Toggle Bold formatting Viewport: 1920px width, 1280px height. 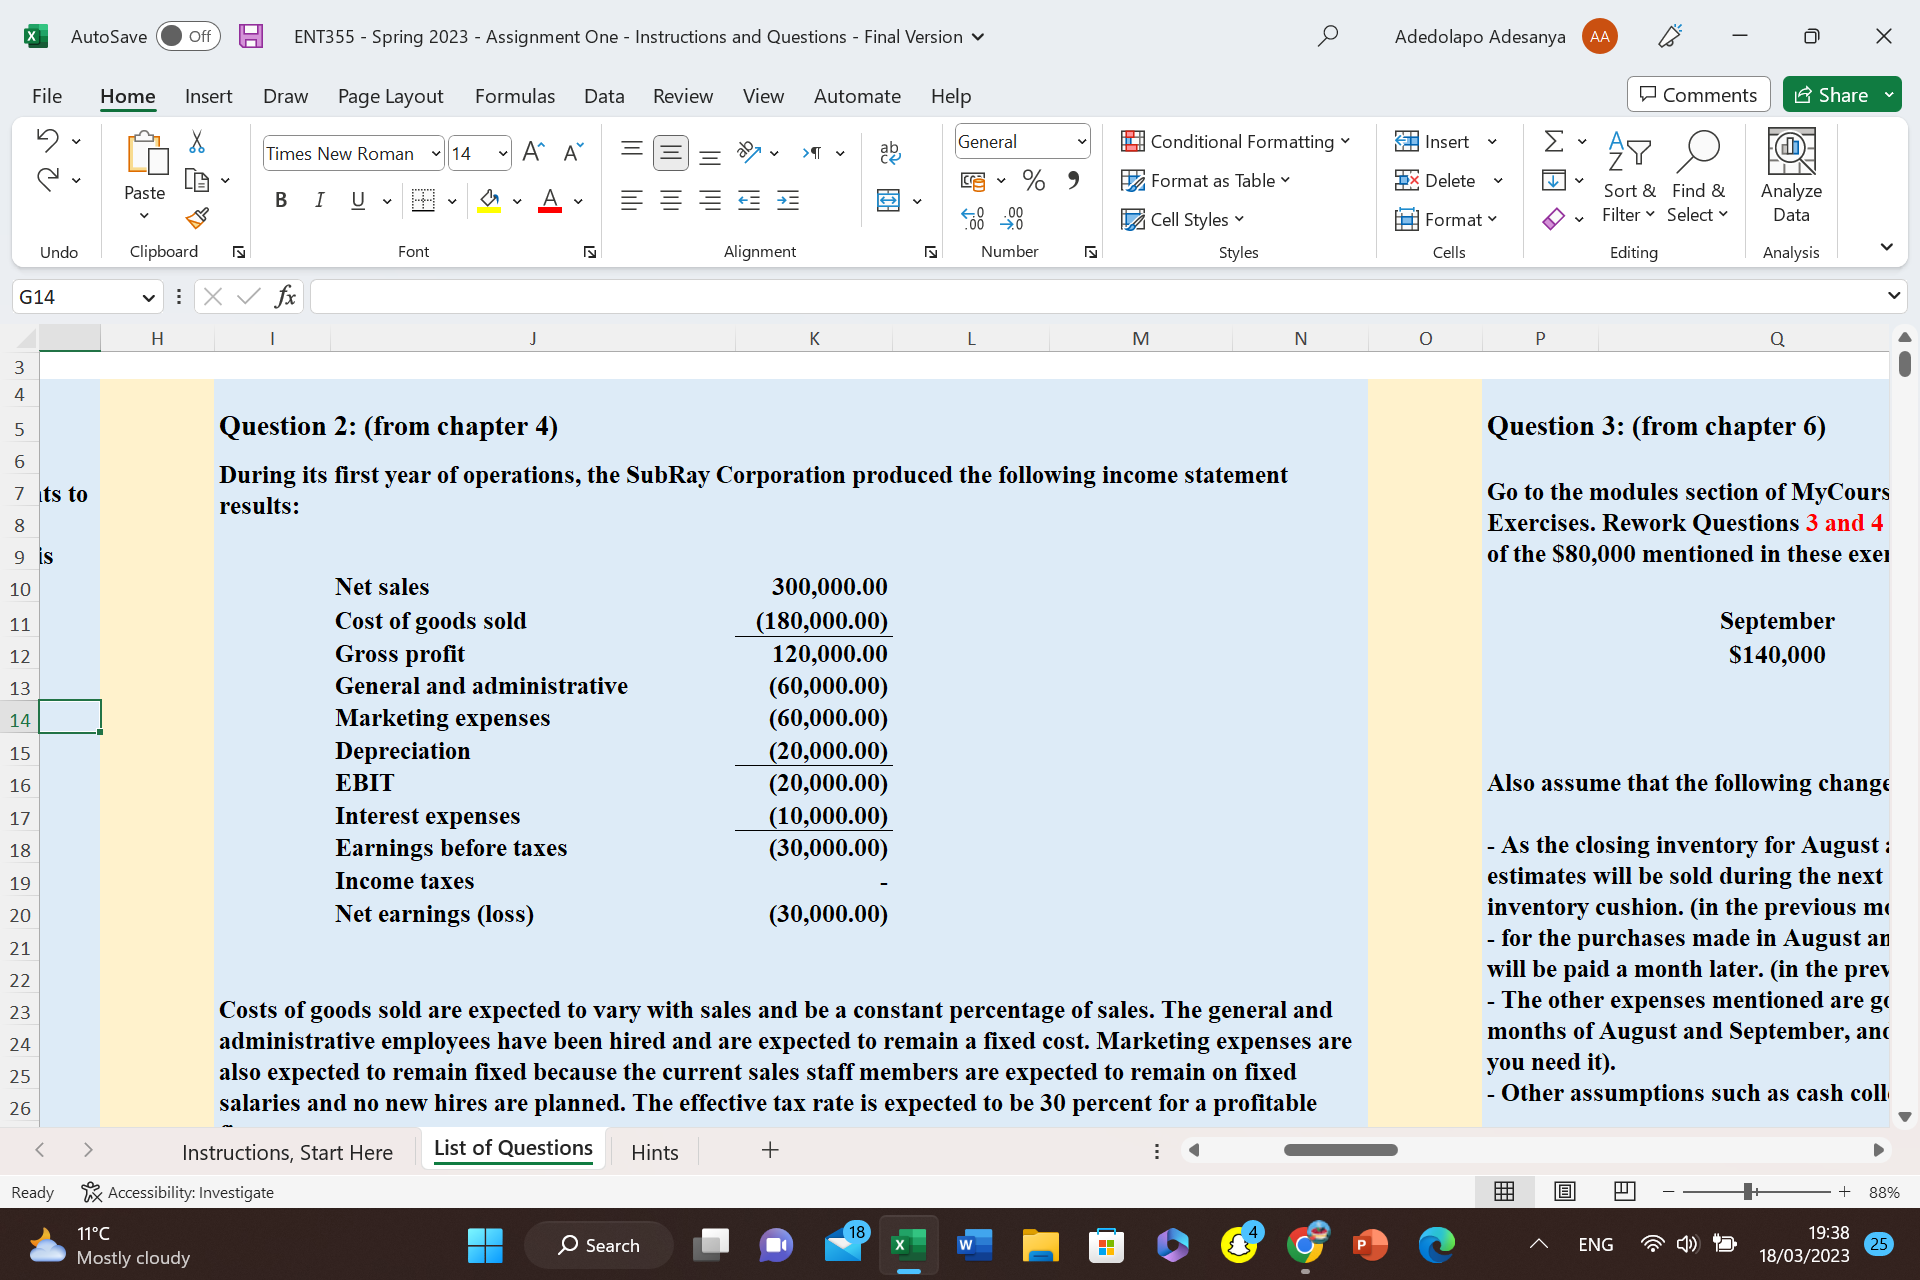[281, 200]
